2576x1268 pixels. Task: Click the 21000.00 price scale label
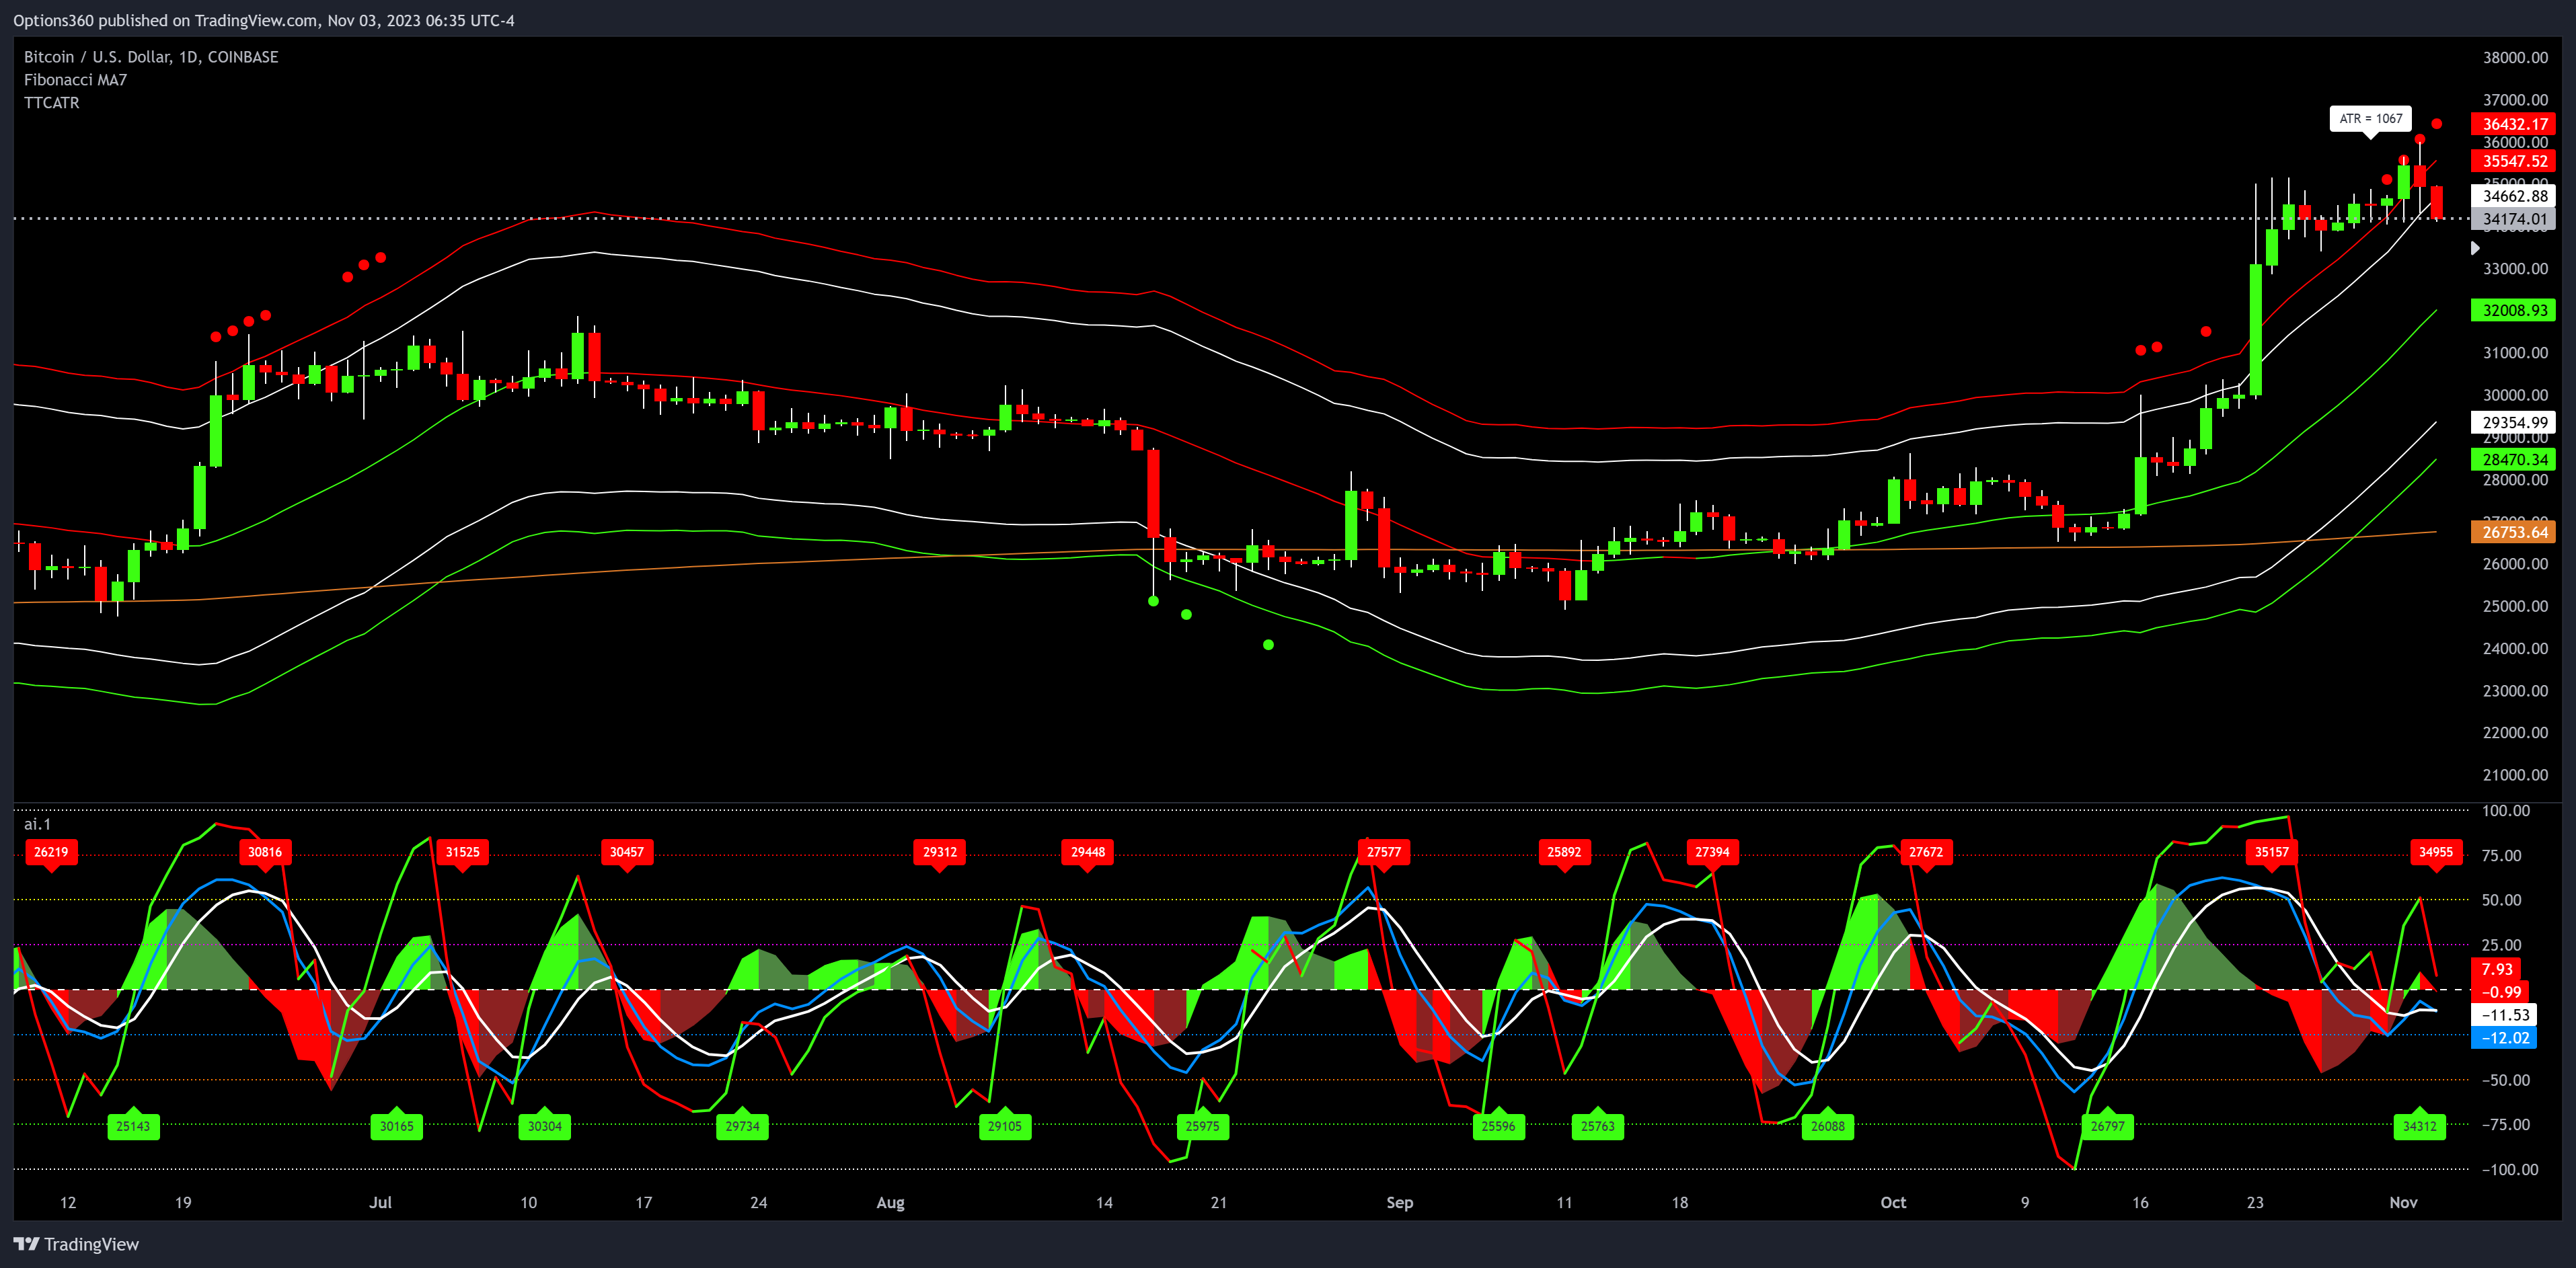point(2515,775)
